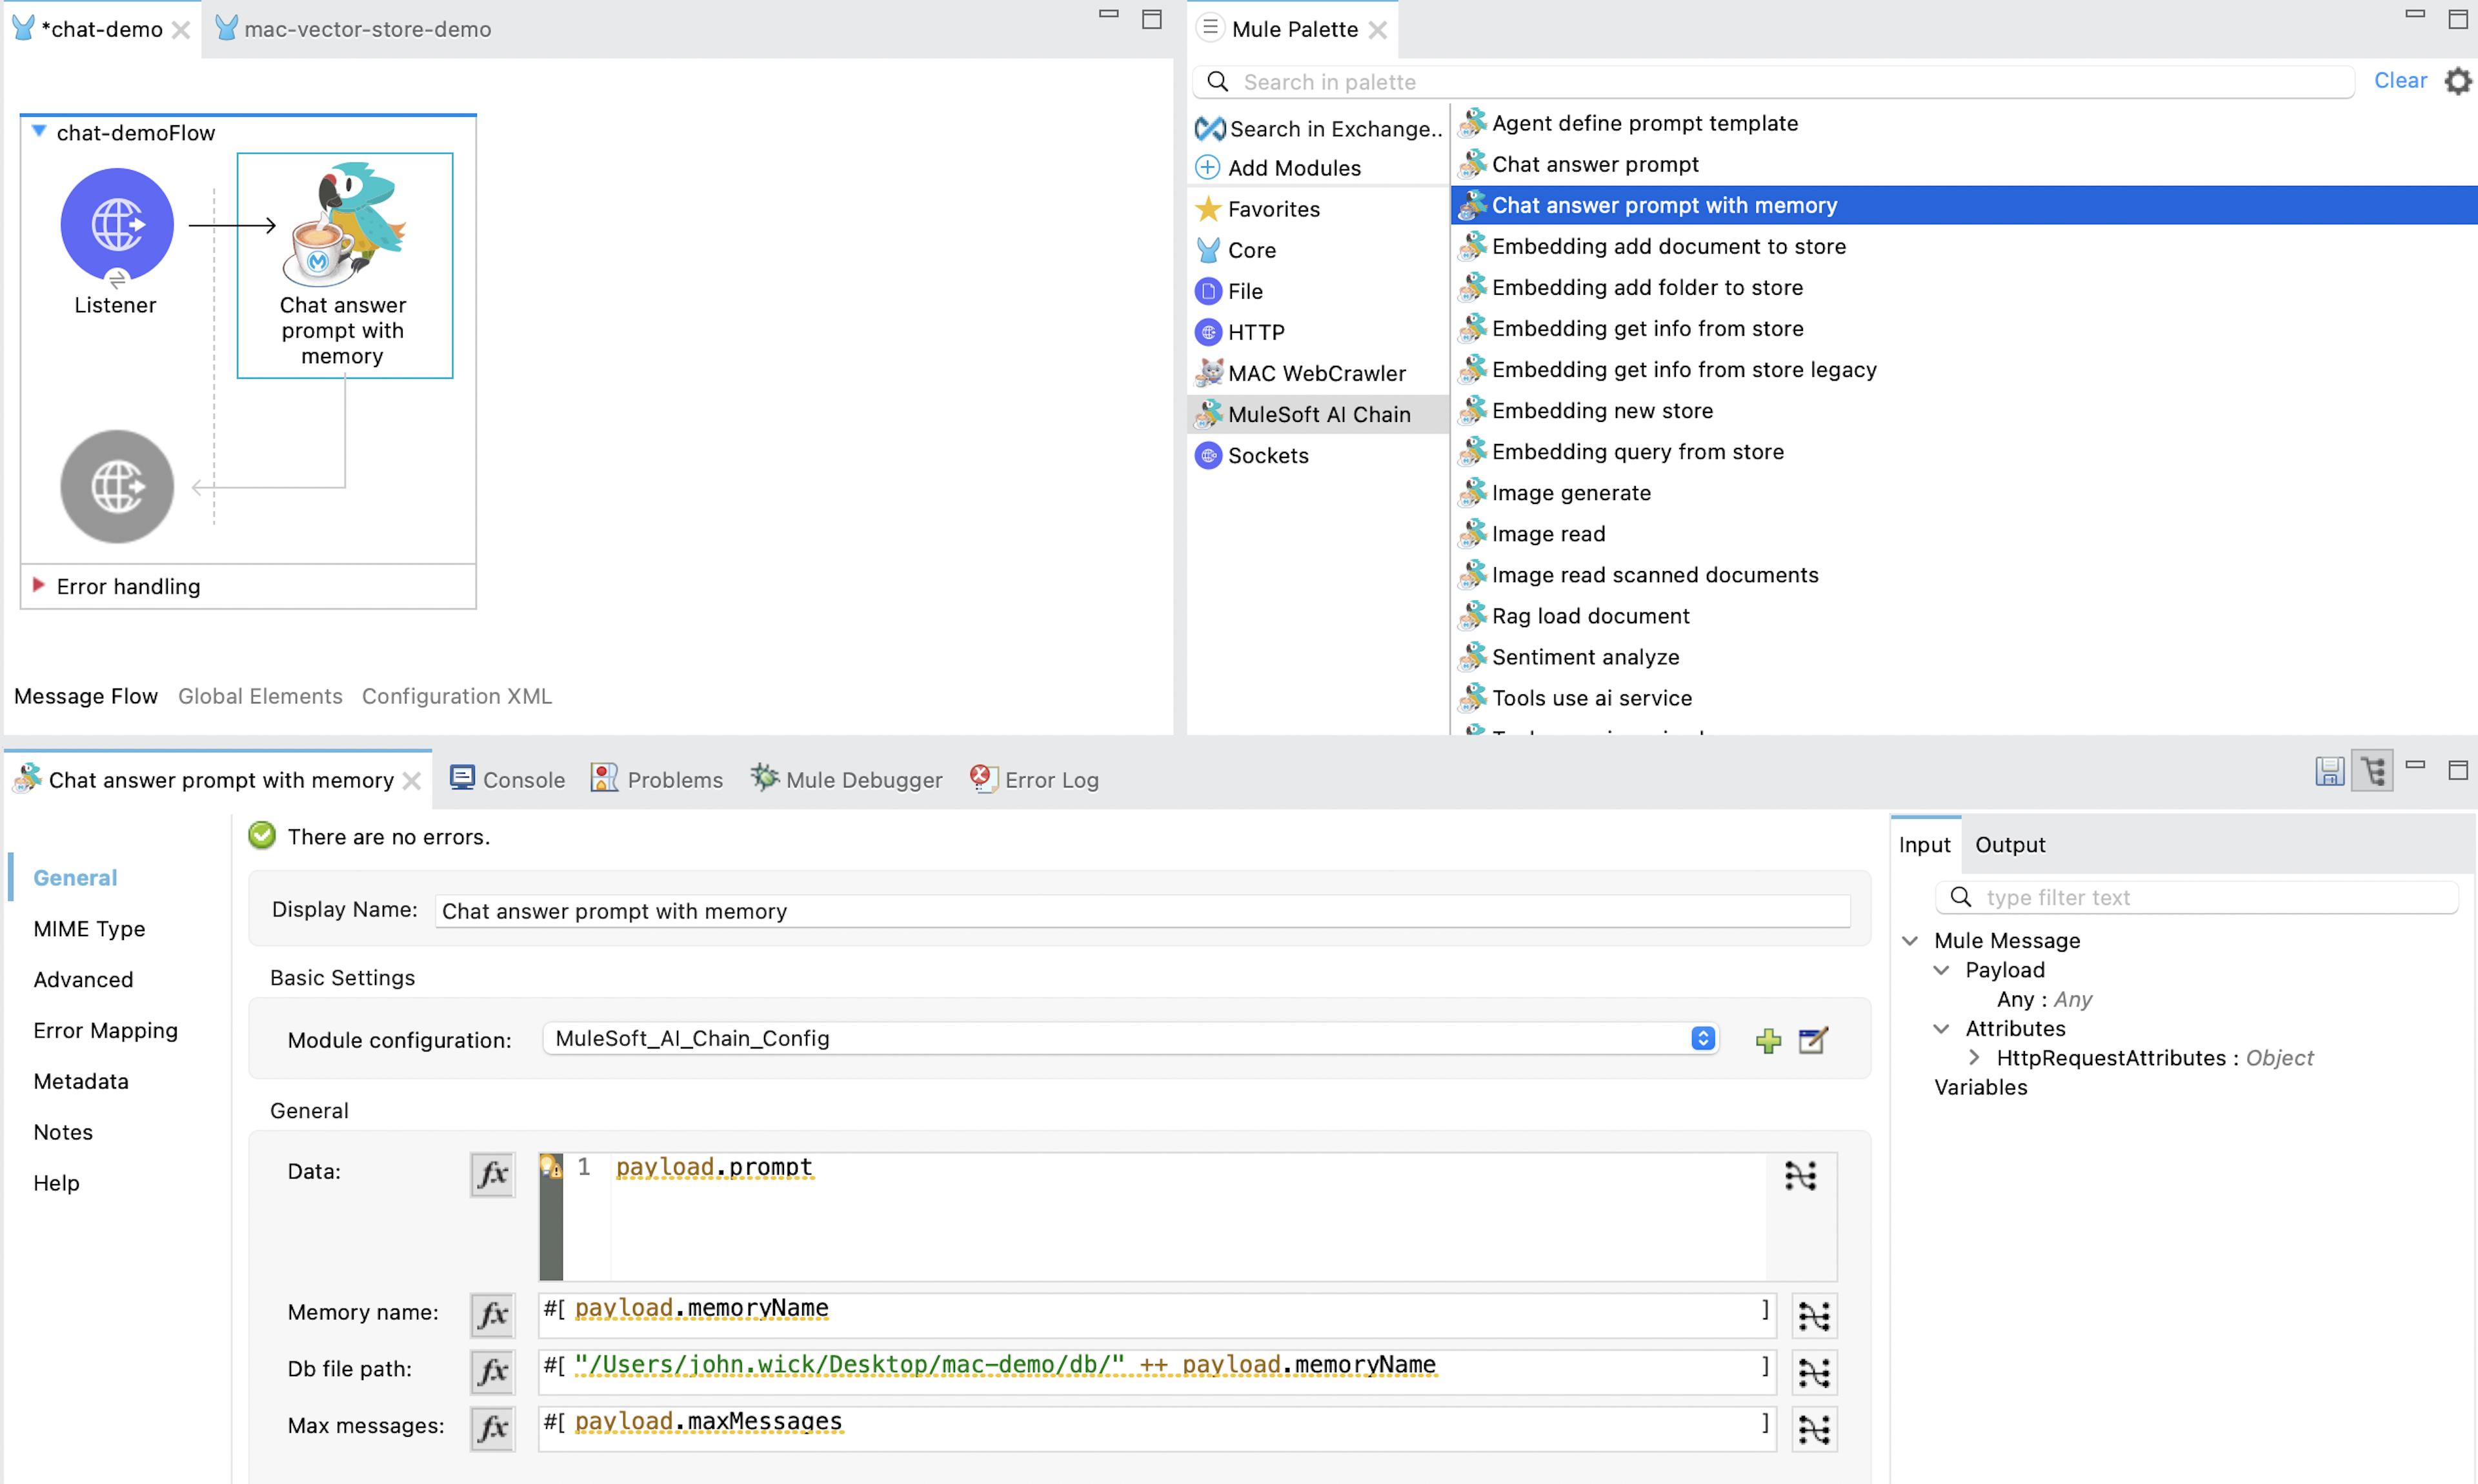Click the tree view icon next to save

click(2372, 771)
